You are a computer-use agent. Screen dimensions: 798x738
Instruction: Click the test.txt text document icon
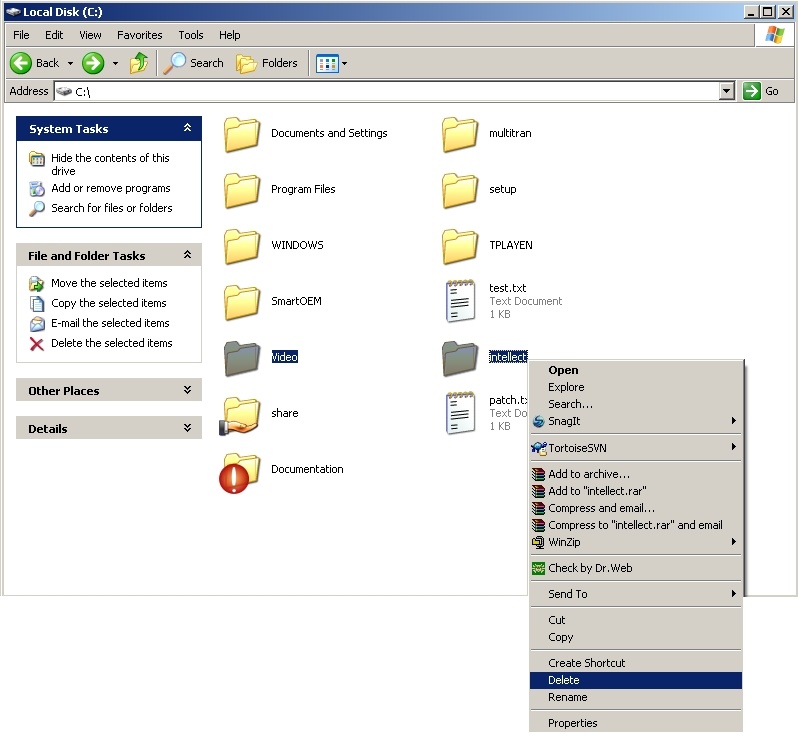461,300
